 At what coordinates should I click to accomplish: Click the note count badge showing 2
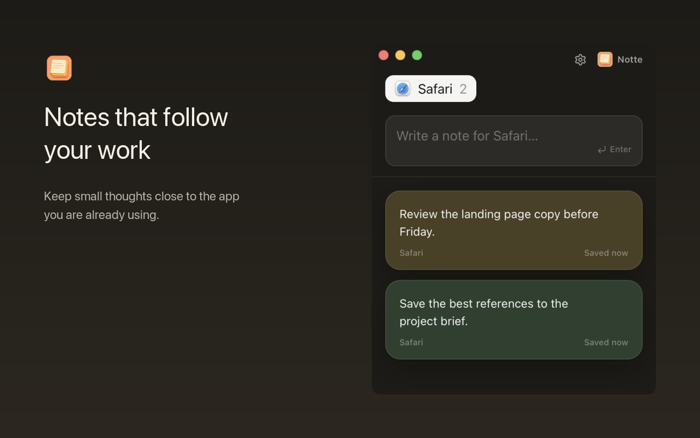pyautogui.click(x=463, y=89)
